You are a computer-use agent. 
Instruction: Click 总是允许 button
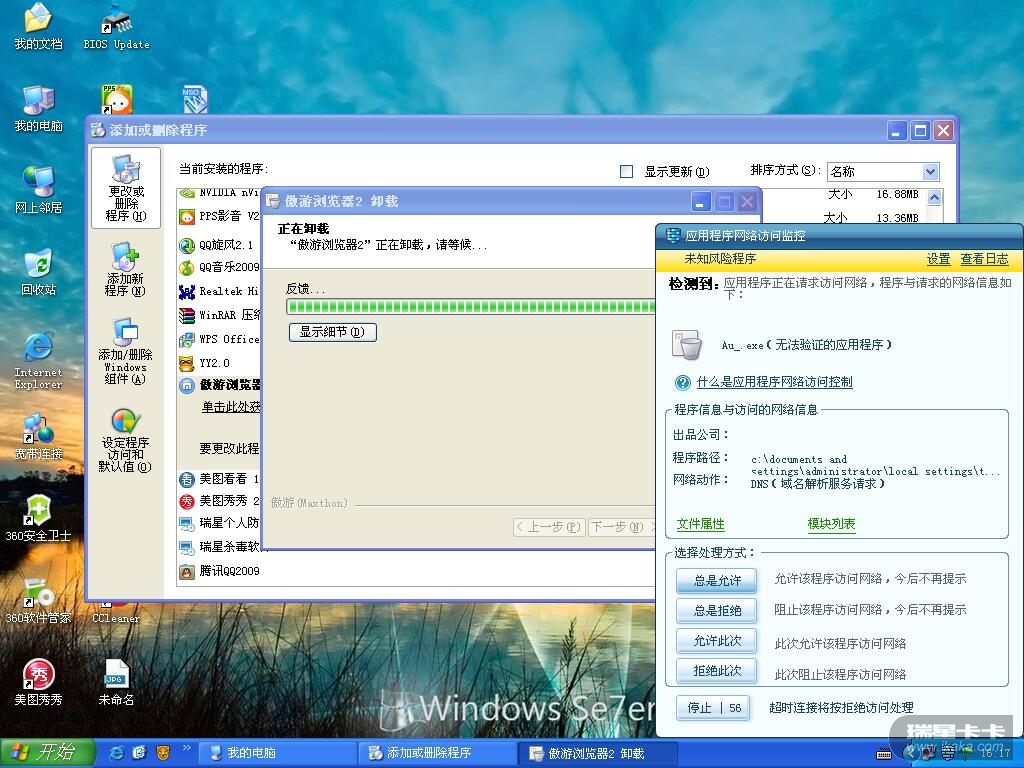pyautogui.click(x=717, y=580)
